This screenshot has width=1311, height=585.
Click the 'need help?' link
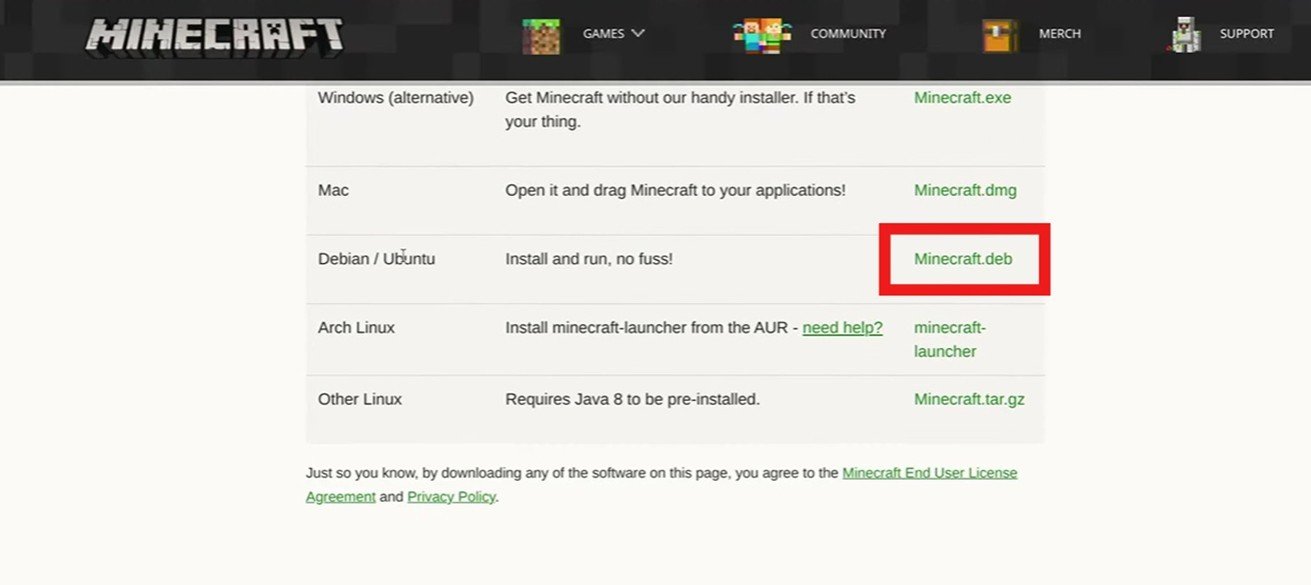click(x=842, y=327)
